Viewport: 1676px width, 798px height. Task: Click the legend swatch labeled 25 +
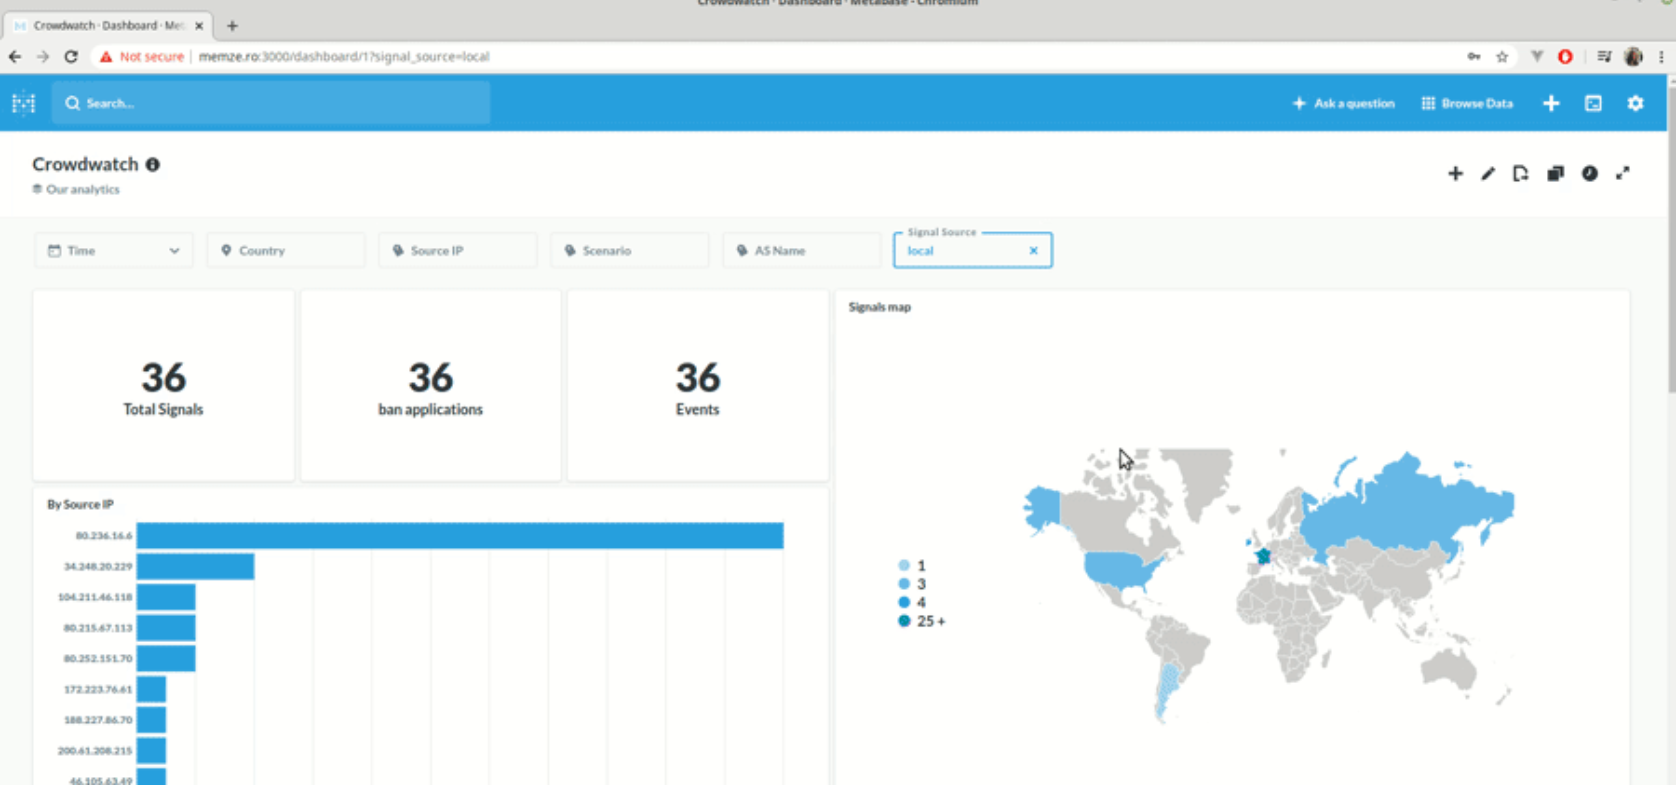pyautogui.click(x=904, y=621)
